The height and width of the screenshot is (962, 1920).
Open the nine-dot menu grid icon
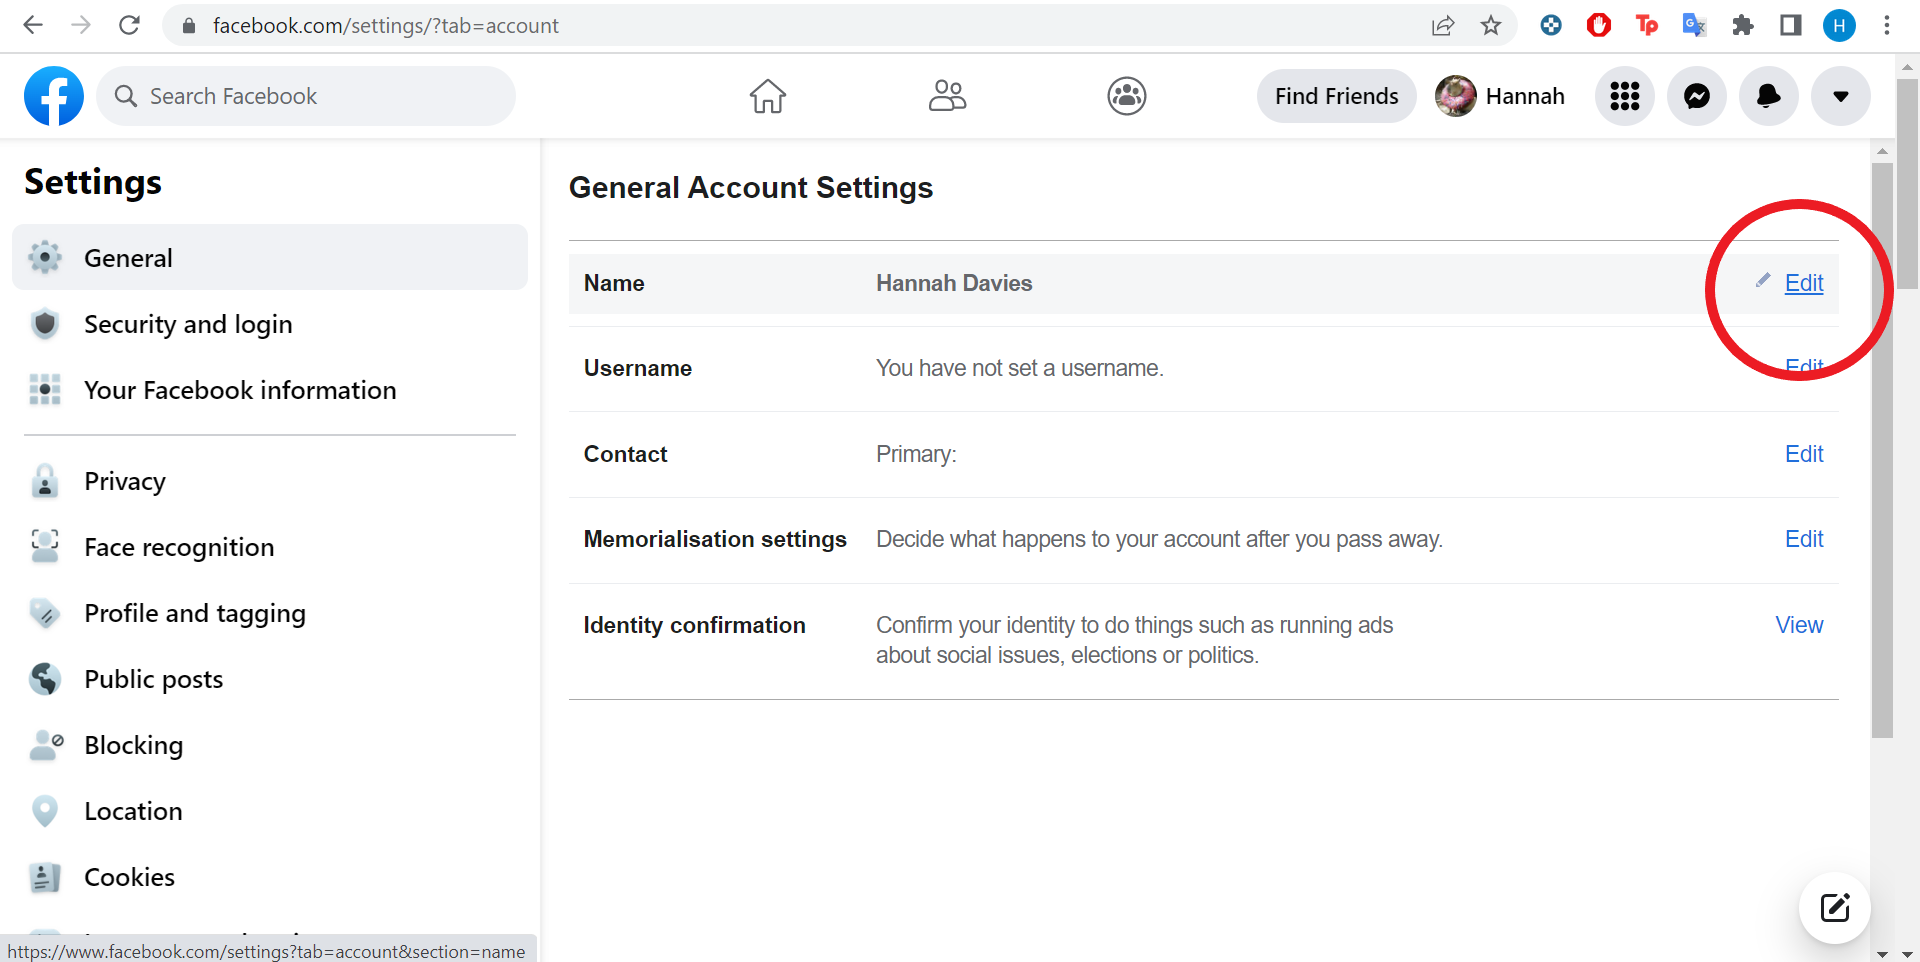click(x=1625, y=96)
